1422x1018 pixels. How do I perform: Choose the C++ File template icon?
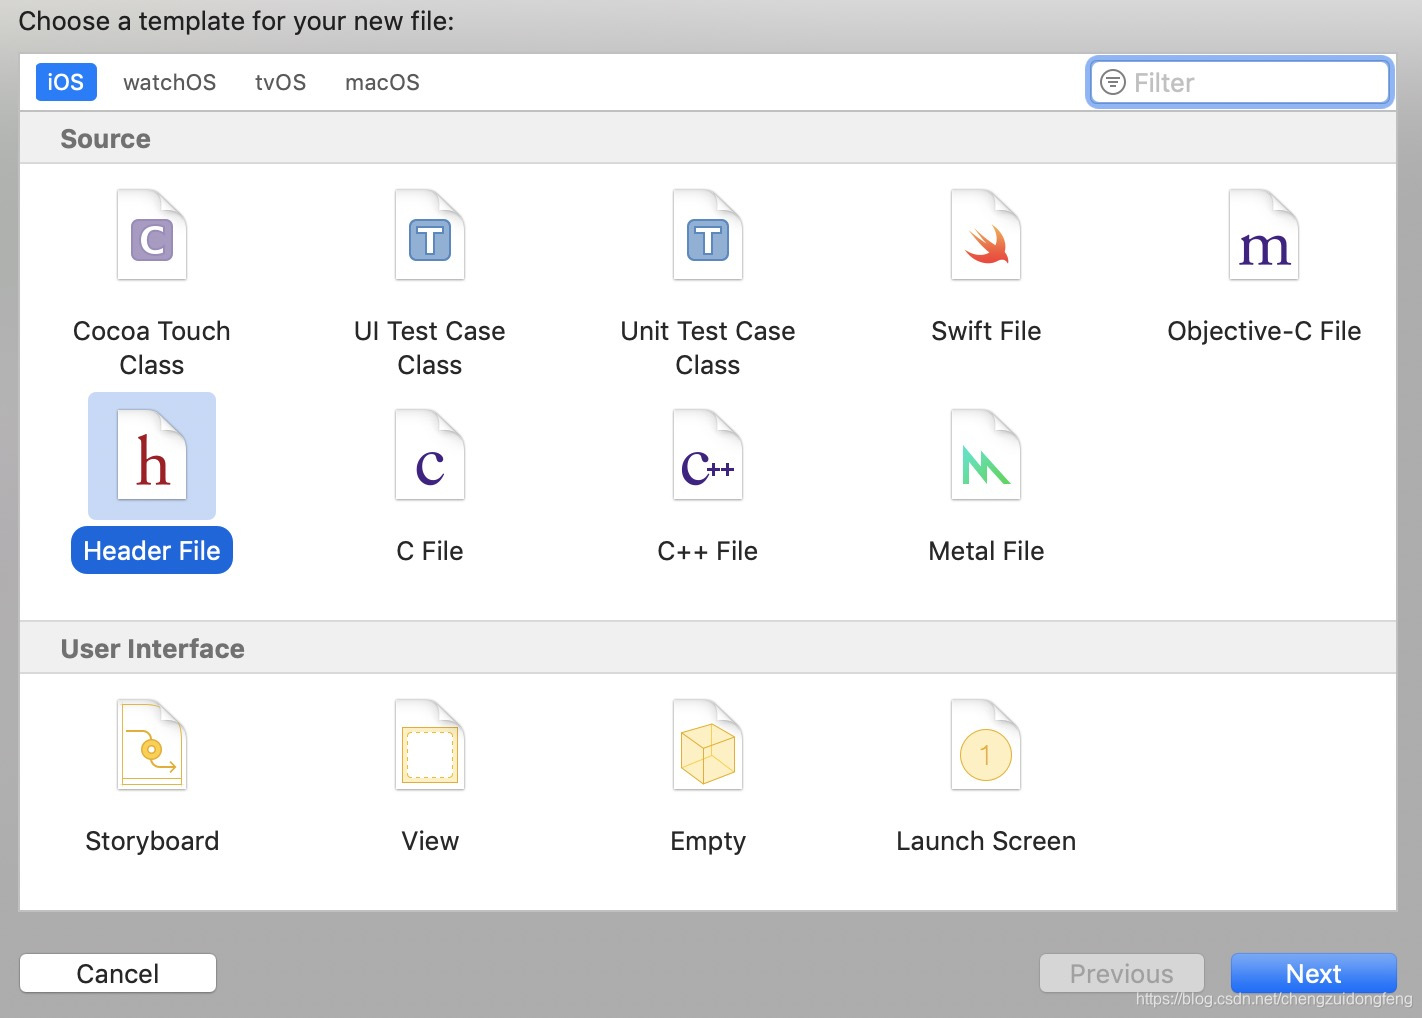[708, 455]
